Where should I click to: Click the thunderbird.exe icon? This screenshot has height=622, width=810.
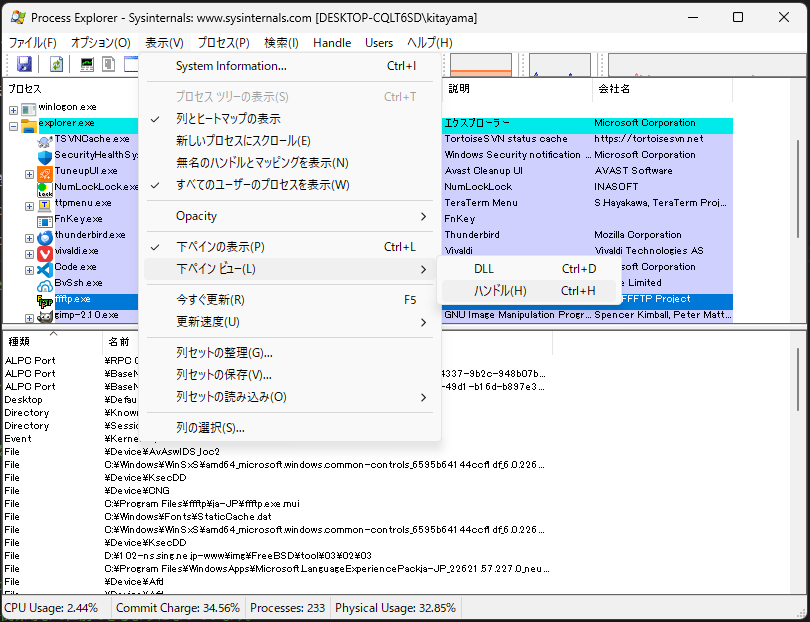pyautogui.click(x=45, y=237)
